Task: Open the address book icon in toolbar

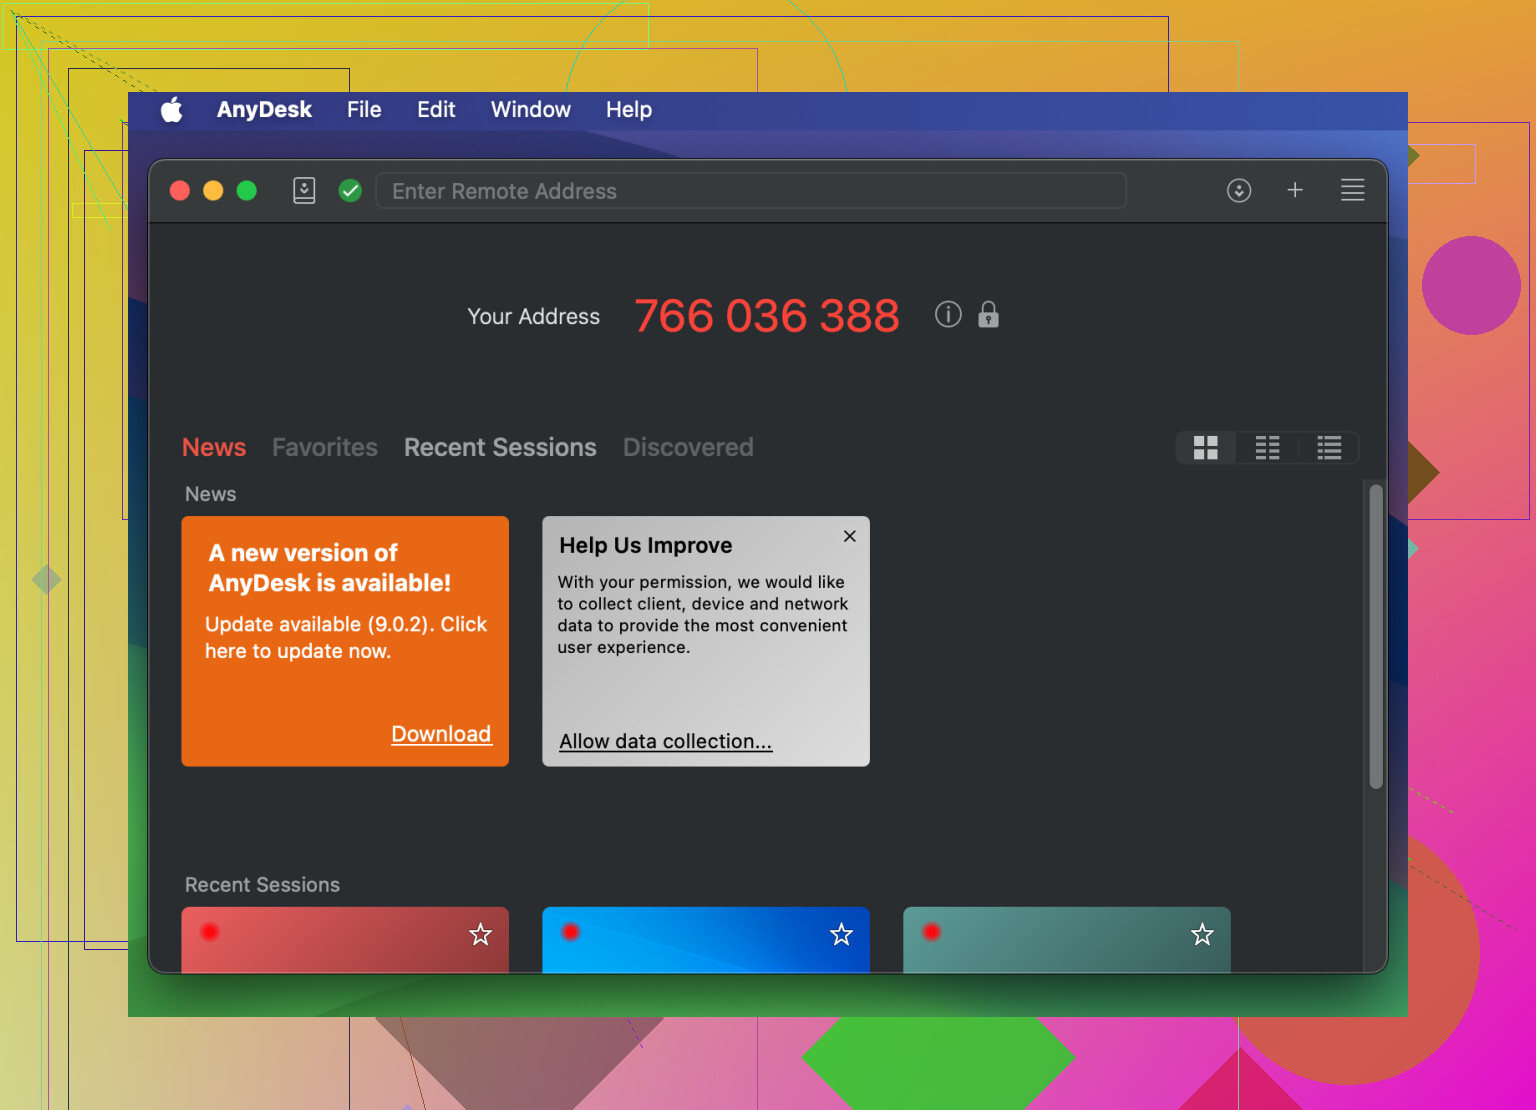Action: tap(304, 190)
